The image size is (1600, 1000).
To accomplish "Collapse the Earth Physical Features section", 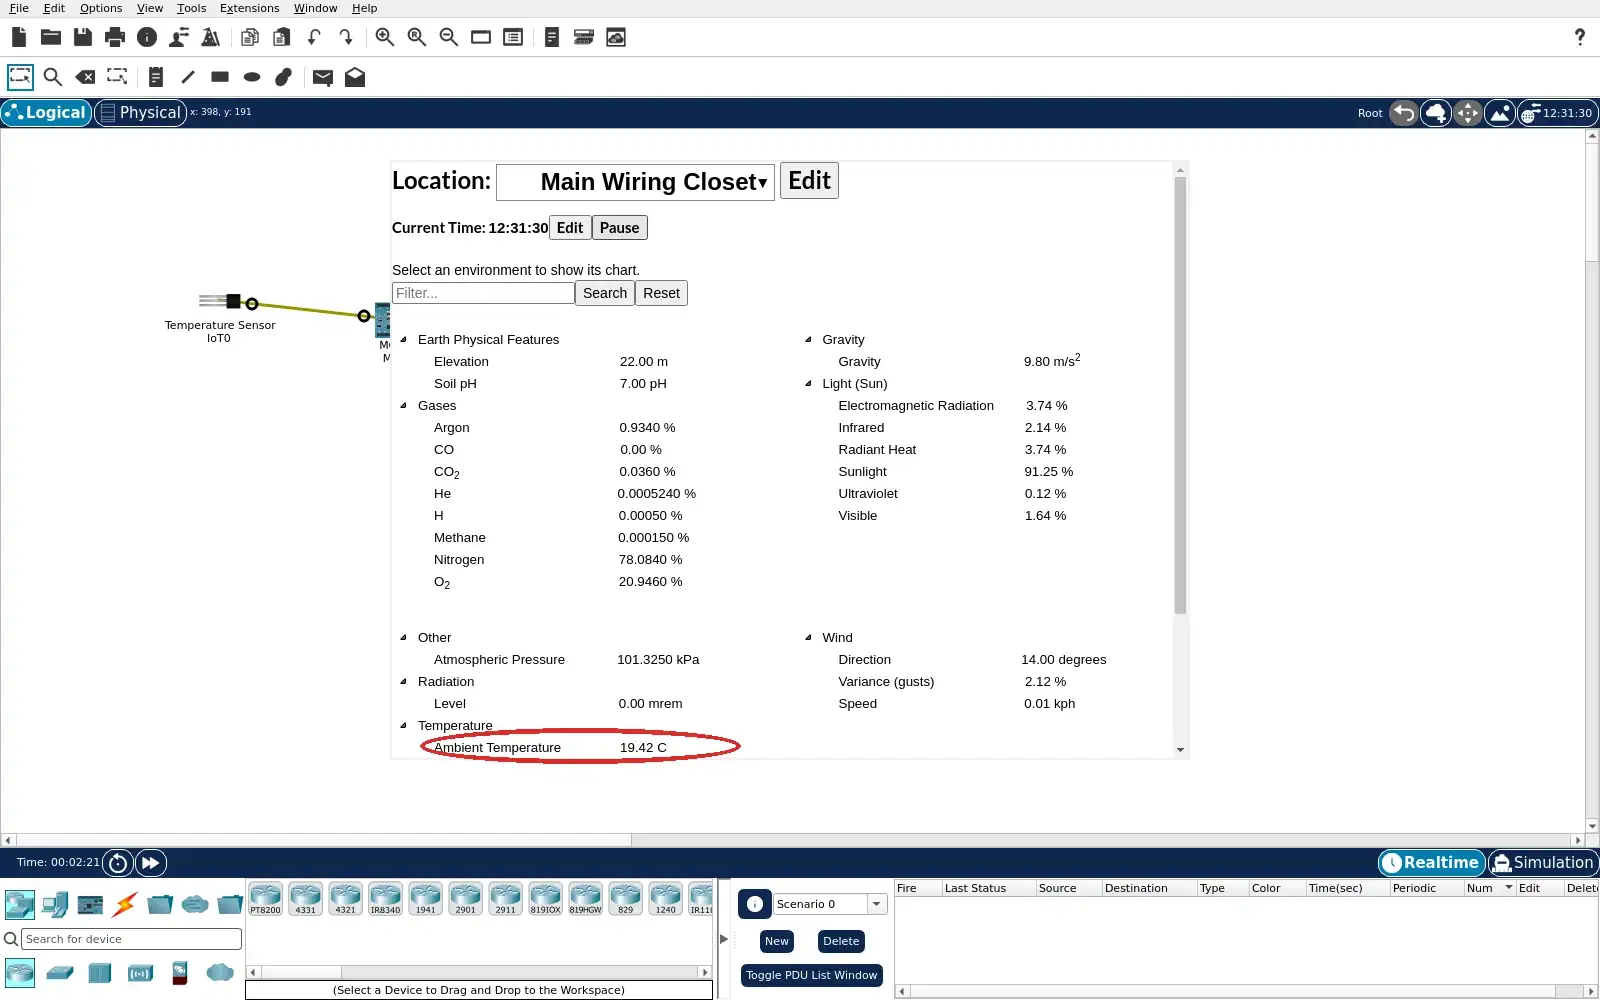I will tap(404, 340).
